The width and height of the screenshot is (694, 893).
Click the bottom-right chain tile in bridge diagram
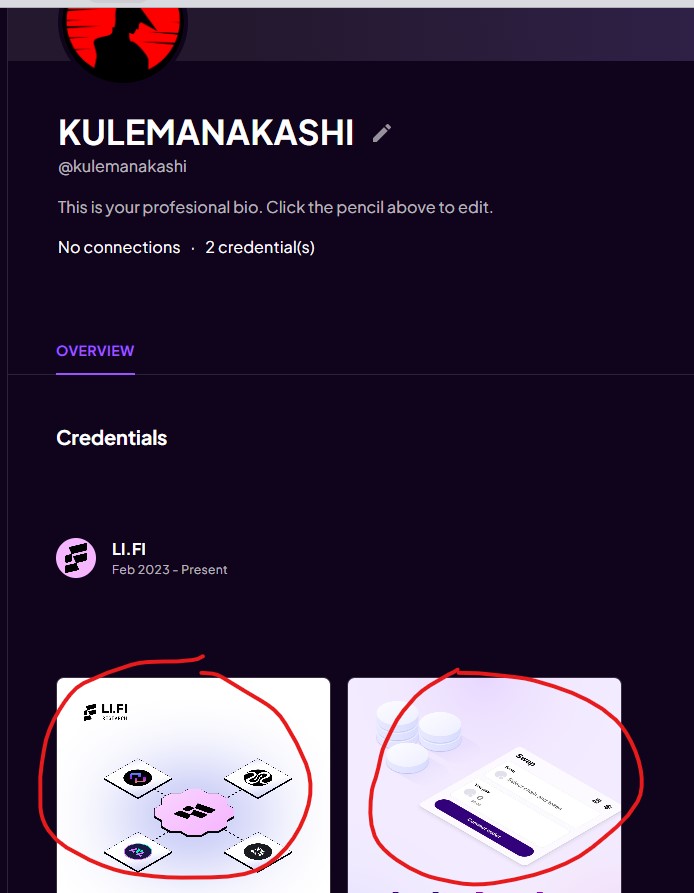[x=258, y=852]
